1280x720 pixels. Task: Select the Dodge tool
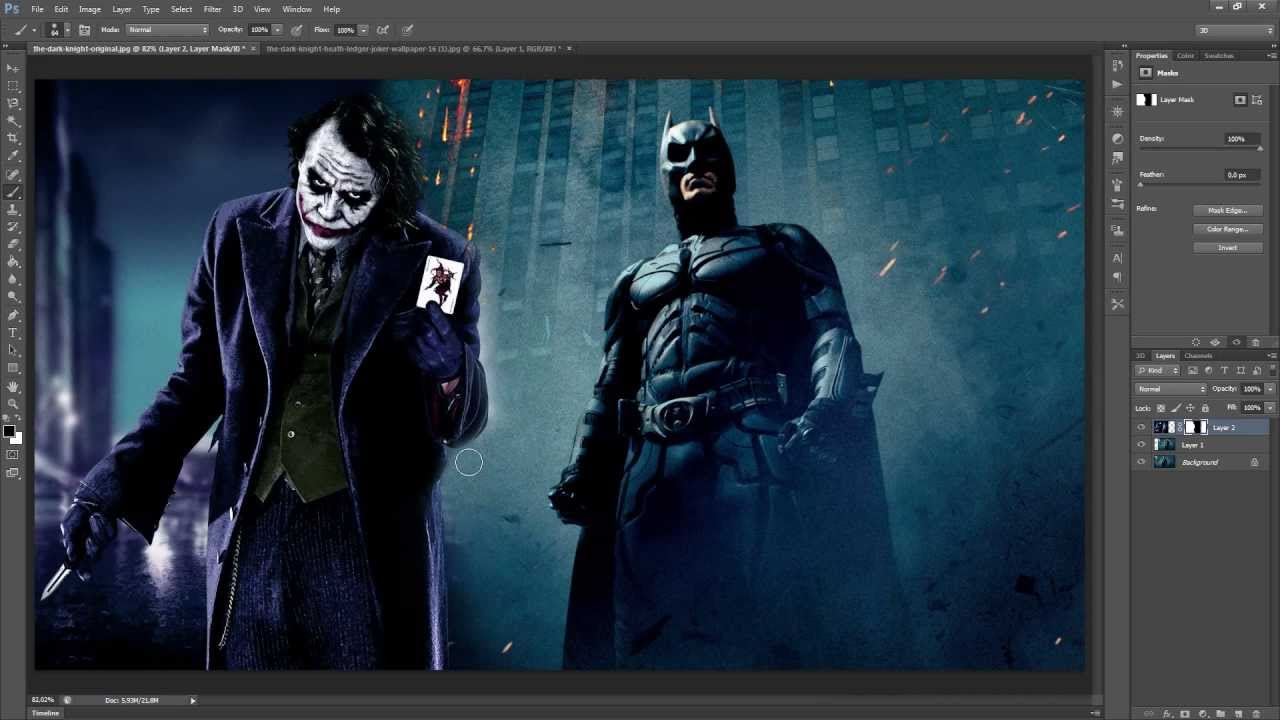coord(13,297)
